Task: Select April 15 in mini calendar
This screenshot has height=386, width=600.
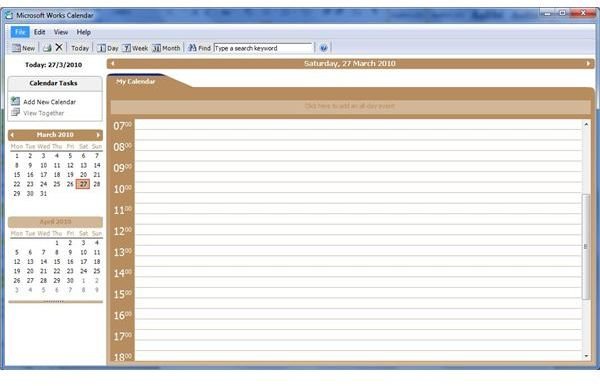Action: click(x=57, y=262)
